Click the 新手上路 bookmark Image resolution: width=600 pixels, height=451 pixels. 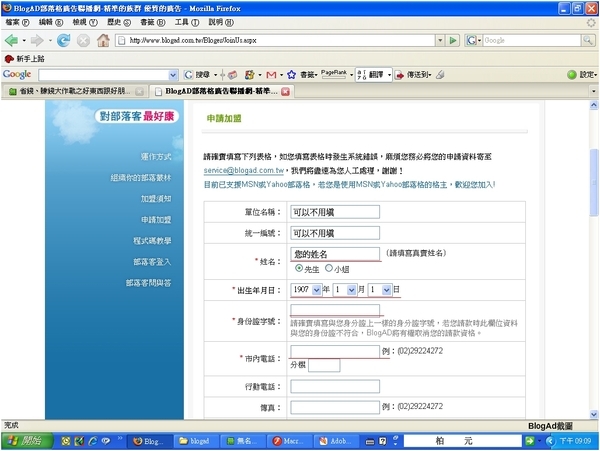[25, 59]
